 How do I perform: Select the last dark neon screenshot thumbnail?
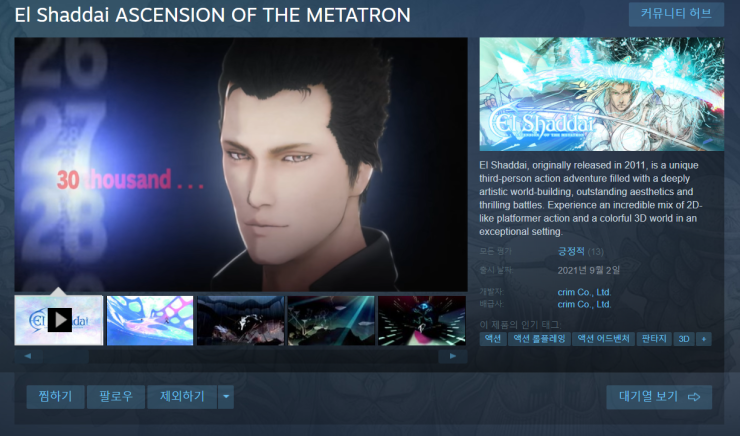click(x=422, y=320)
